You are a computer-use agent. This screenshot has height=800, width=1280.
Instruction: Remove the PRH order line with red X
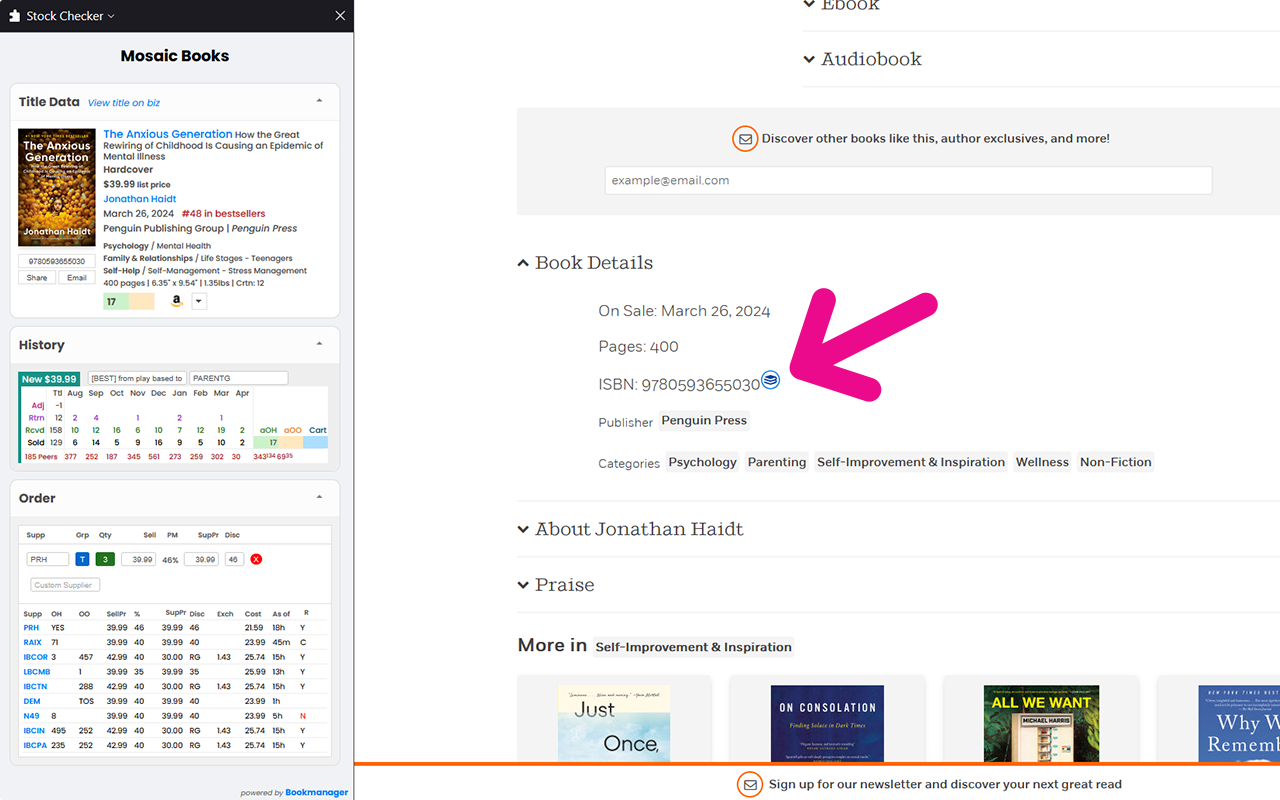click(x=256, y=559)
